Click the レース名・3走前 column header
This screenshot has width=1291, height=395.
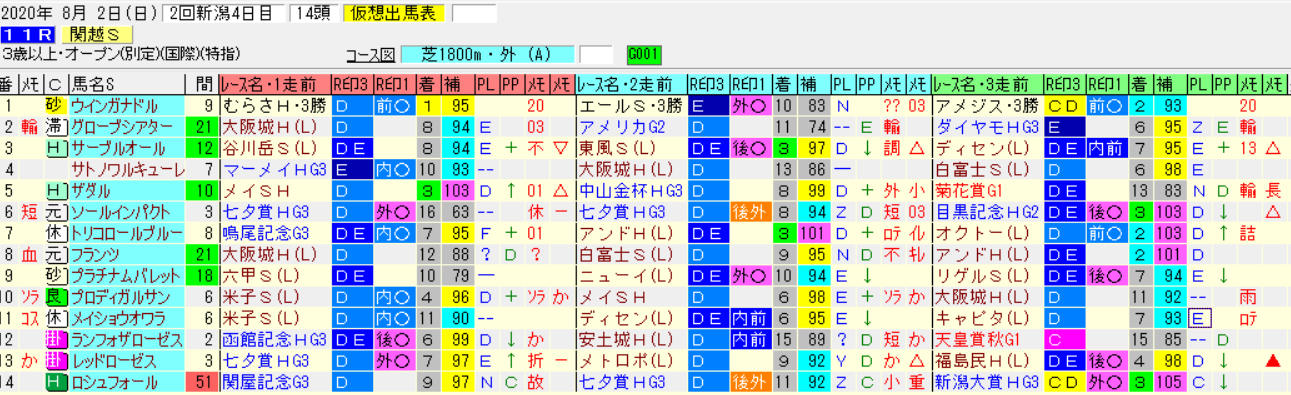988,84
